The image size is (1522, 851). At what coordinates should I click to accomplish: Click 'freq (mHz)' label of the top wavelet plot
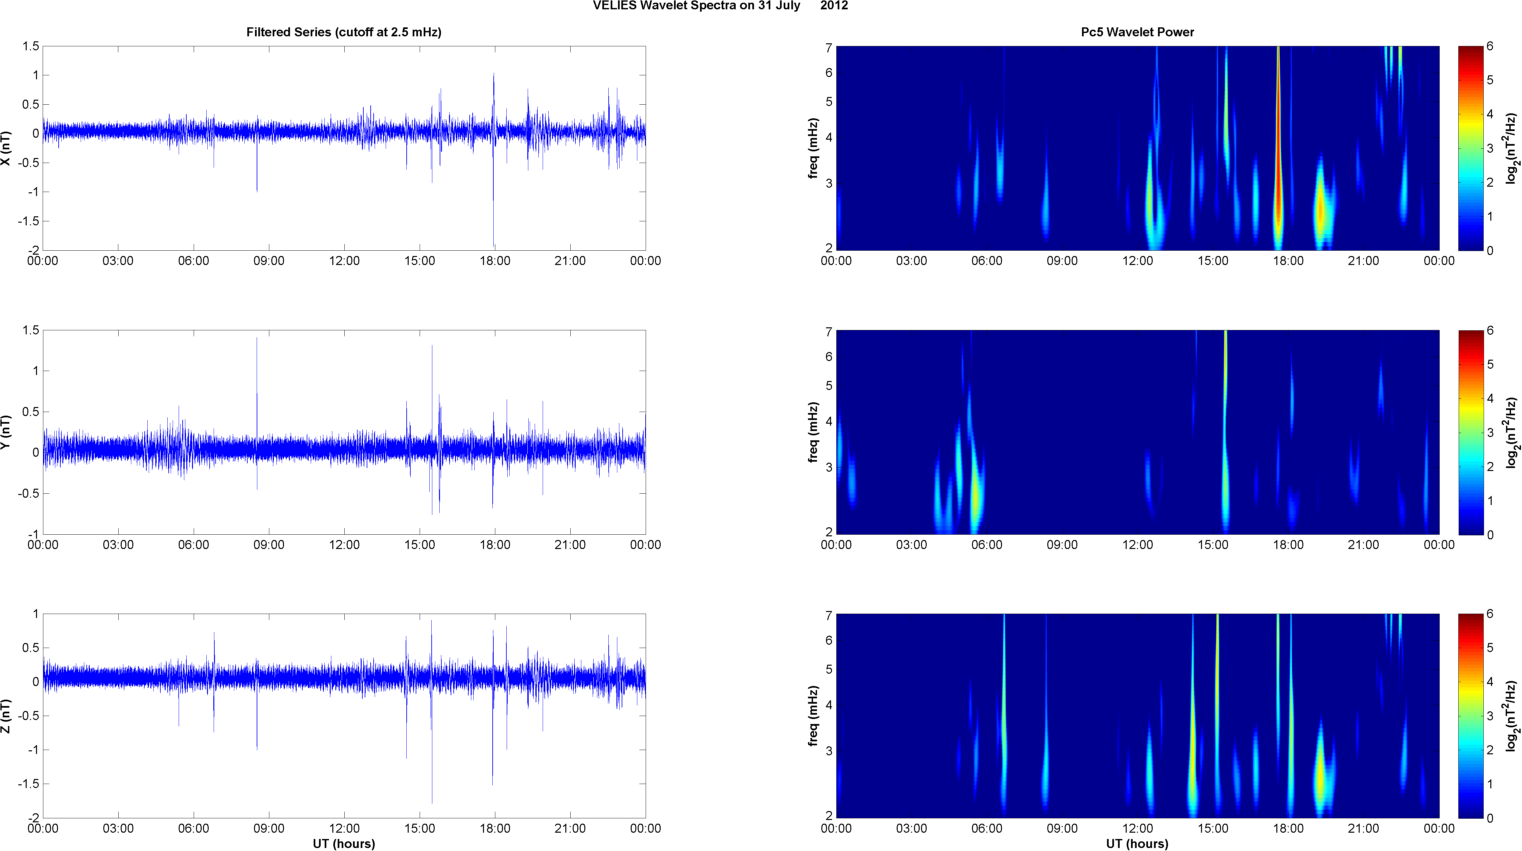(814, 148)
